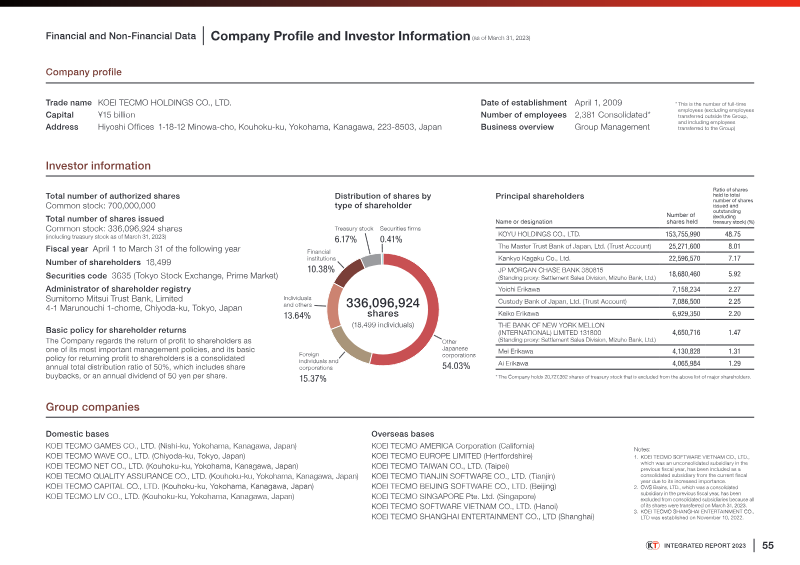Click the '336,096,924 shares' donut center label
Image resolution: width=800 pixels, height=565 pixels.
383,307
